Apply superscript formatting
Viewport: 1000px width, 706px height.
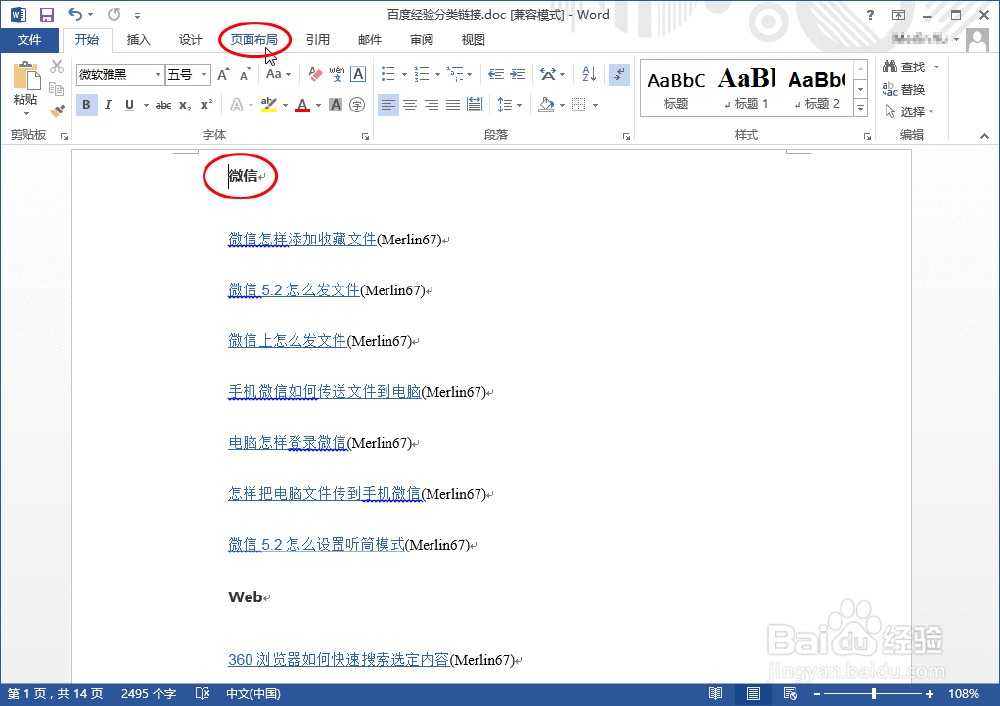(x=206, y=105)
